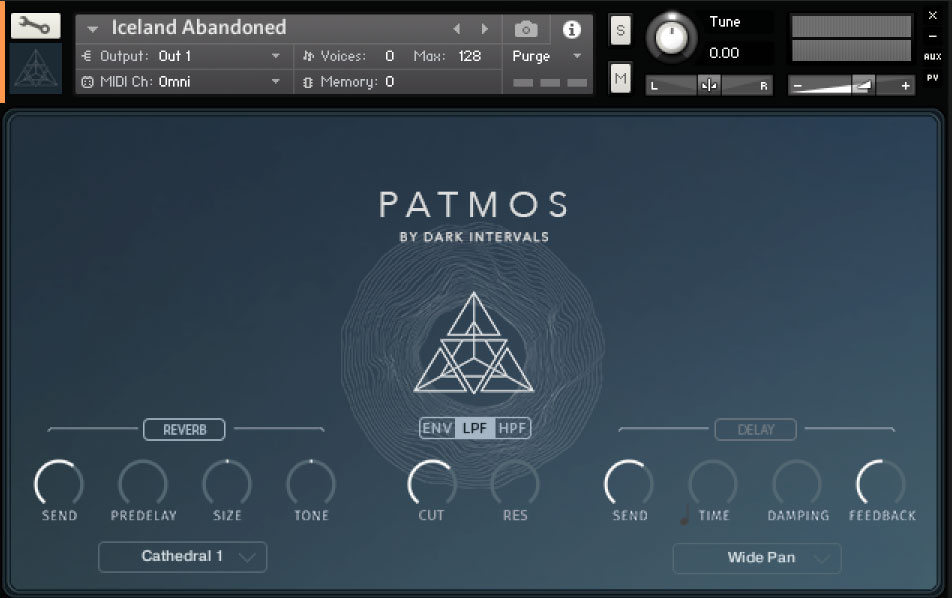Screen dimensions: 952x598
Task: Click the reverb SIZE knob
Action: point(226,483)
